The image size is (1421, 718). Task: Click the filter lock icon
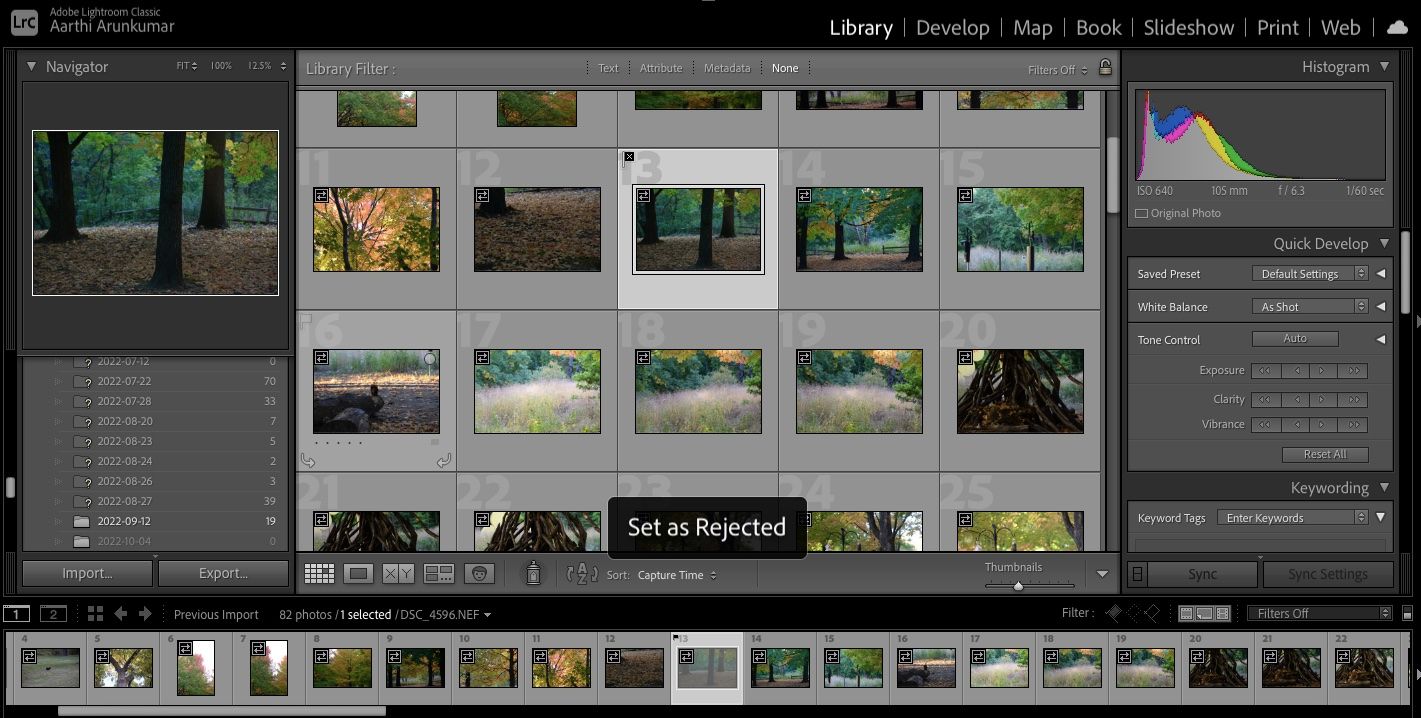point(1105,68)
